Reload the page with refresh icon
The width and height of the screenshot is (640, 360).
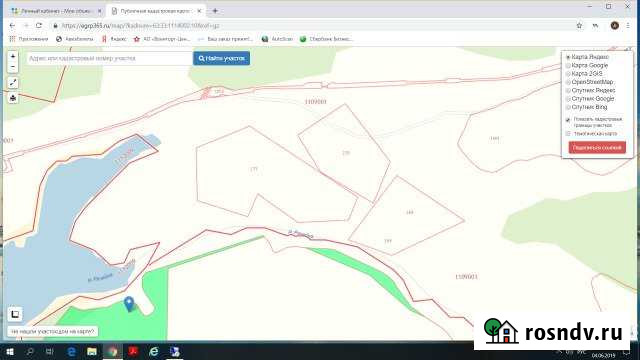coord(39,25)
